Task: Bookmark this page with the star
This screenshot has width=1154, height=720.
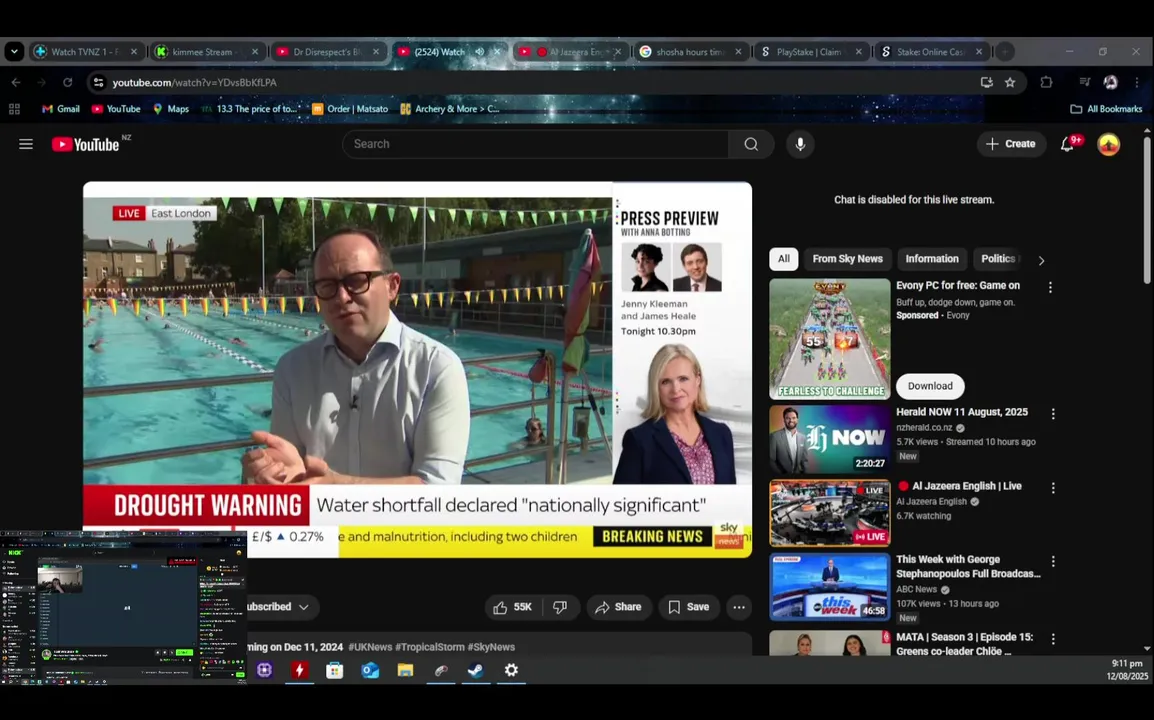Action: coord(1010,82)
